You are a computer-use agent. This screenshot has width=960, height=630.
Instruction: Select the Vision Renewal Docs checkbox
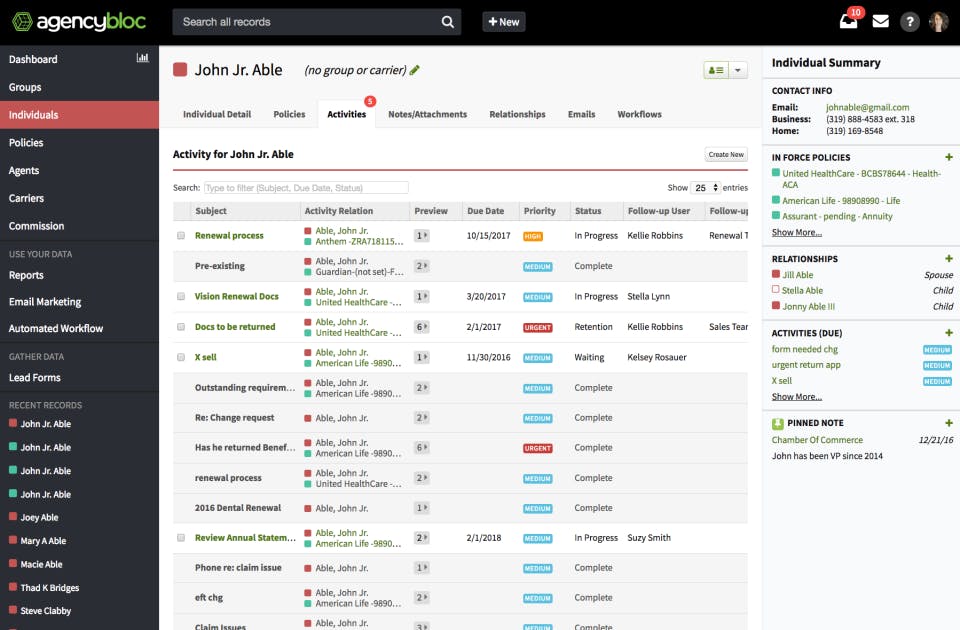(181, 296)
